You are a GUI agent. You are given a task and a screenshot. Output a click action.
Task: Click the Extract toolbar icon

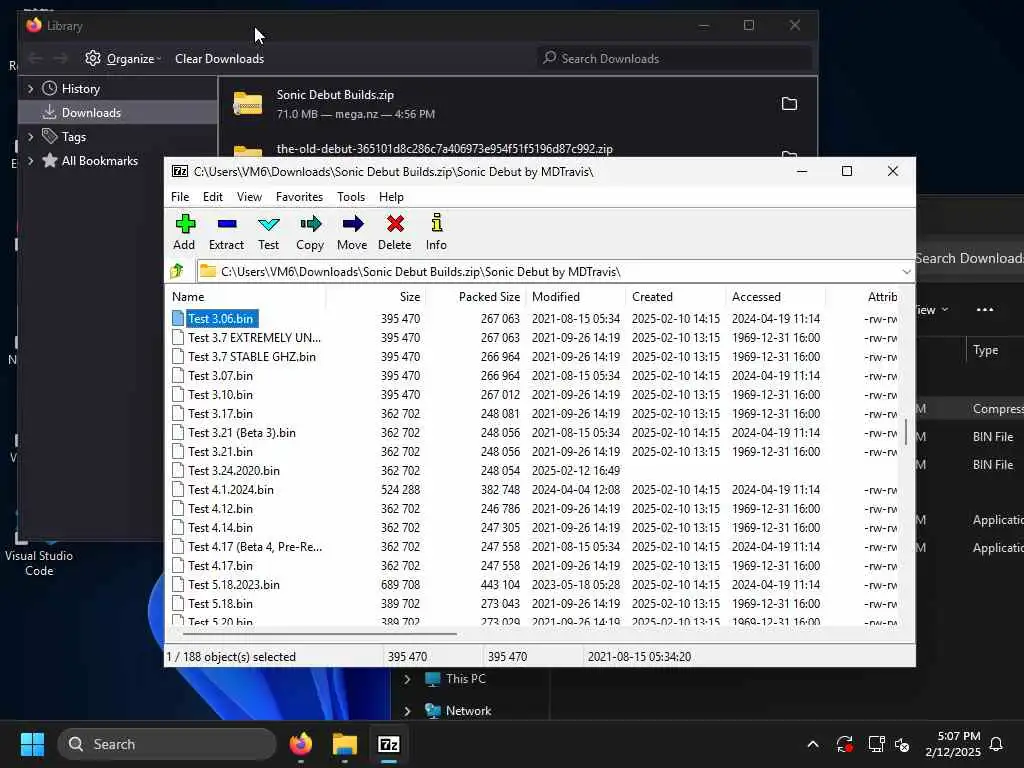(226, 232)
